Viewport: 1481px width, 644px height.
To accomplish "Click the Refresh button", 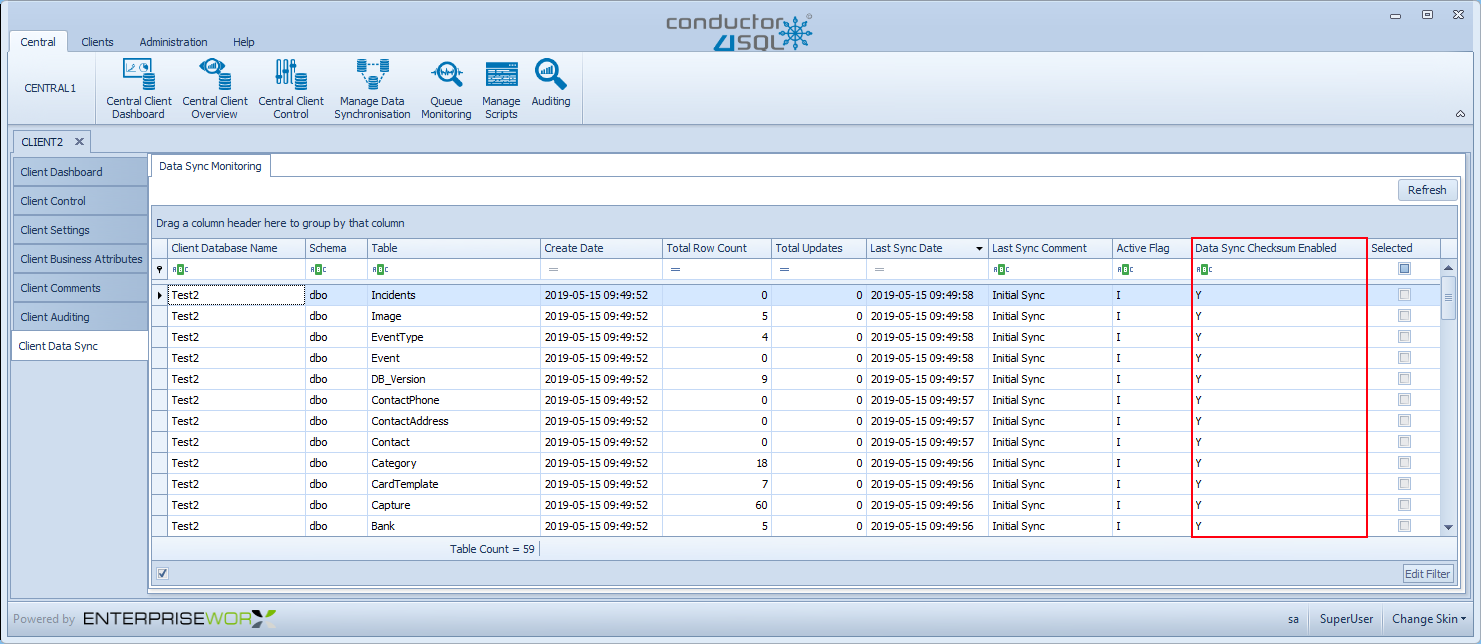I will [1427, 190].
